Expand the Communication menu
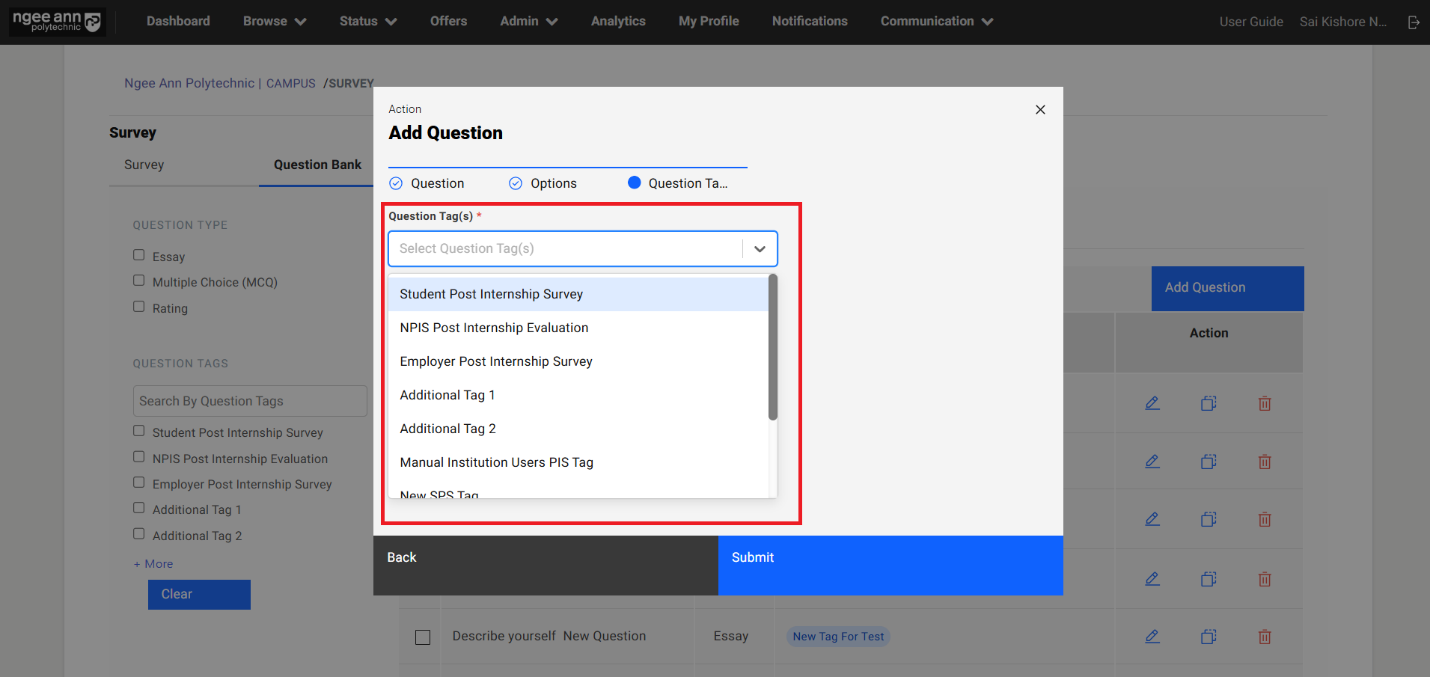Image resolution: width=1430 pixels, height=677 pixels. 936,21
